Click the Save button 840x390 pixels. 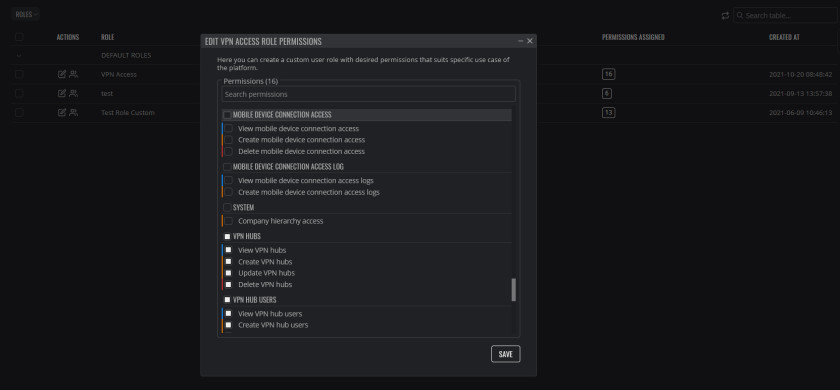click(505, 354)
